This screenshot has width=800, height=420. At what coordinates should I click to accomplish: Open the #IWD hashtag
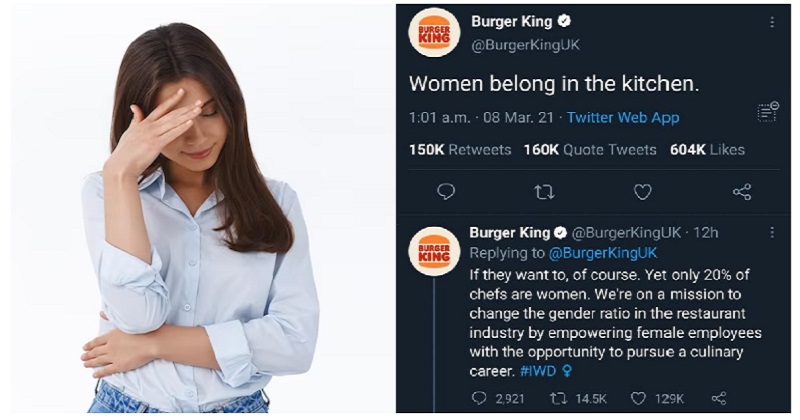point(538,371)
